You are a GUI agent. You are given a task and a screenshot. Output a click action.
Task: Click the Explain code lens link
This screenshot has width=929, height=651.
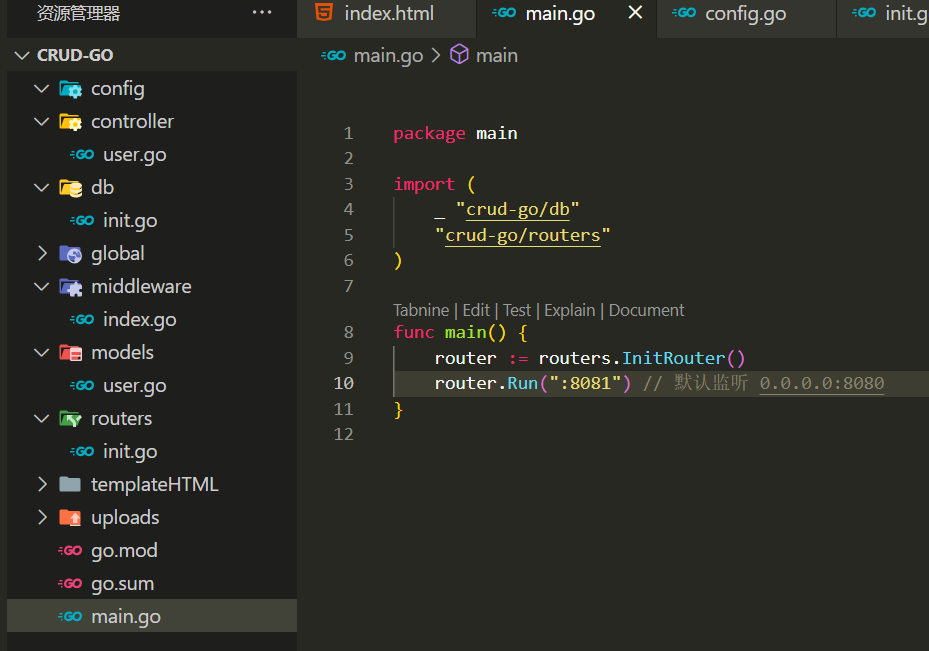[x=569, y=310]
